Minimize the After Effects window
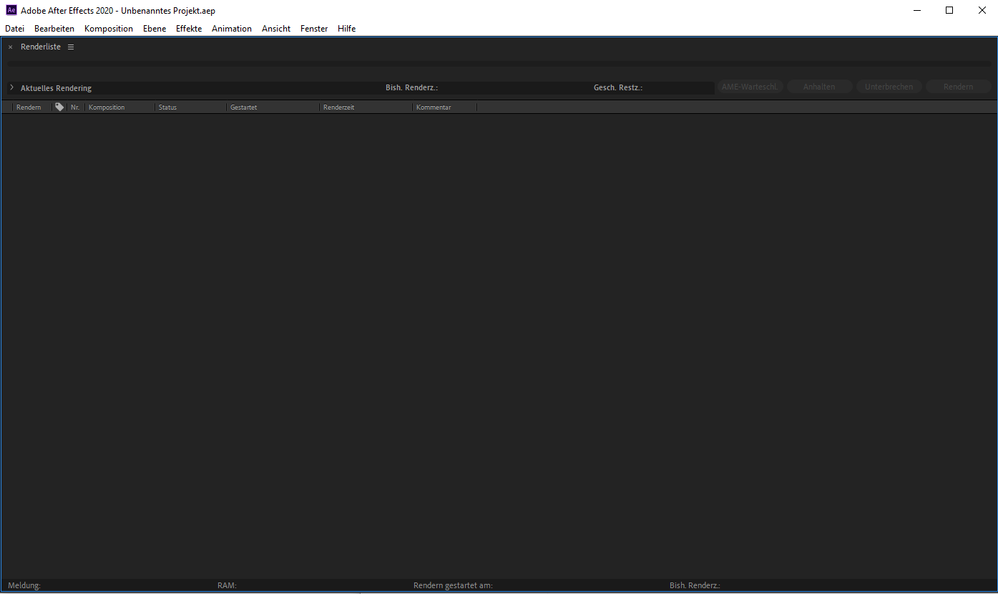 tap(917, 10)
